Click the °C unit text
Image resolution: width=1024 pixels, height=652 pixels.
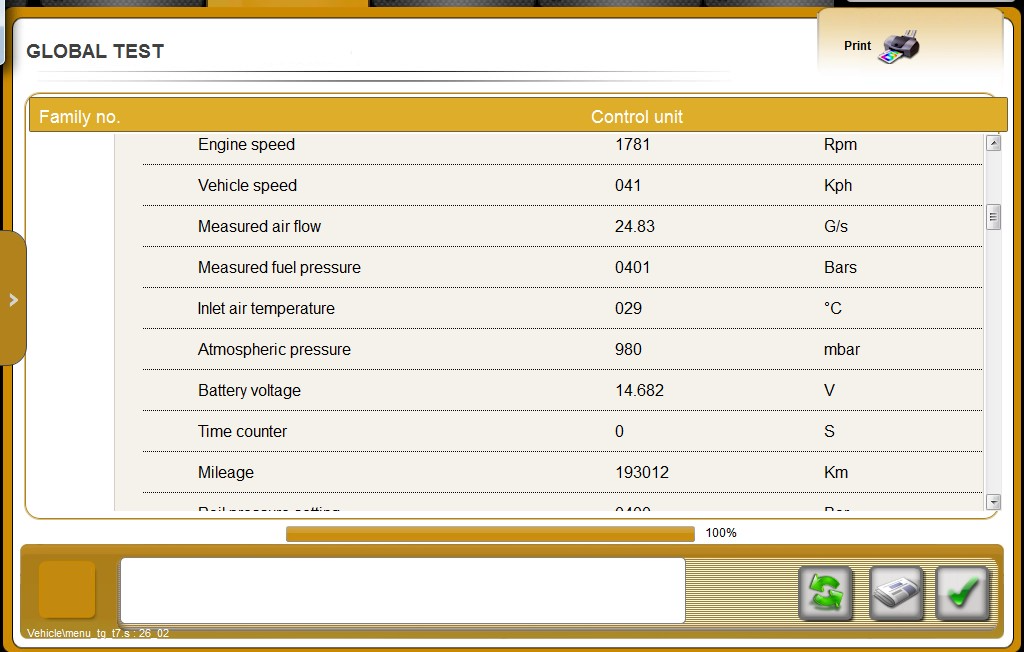(x=833, y=308)
